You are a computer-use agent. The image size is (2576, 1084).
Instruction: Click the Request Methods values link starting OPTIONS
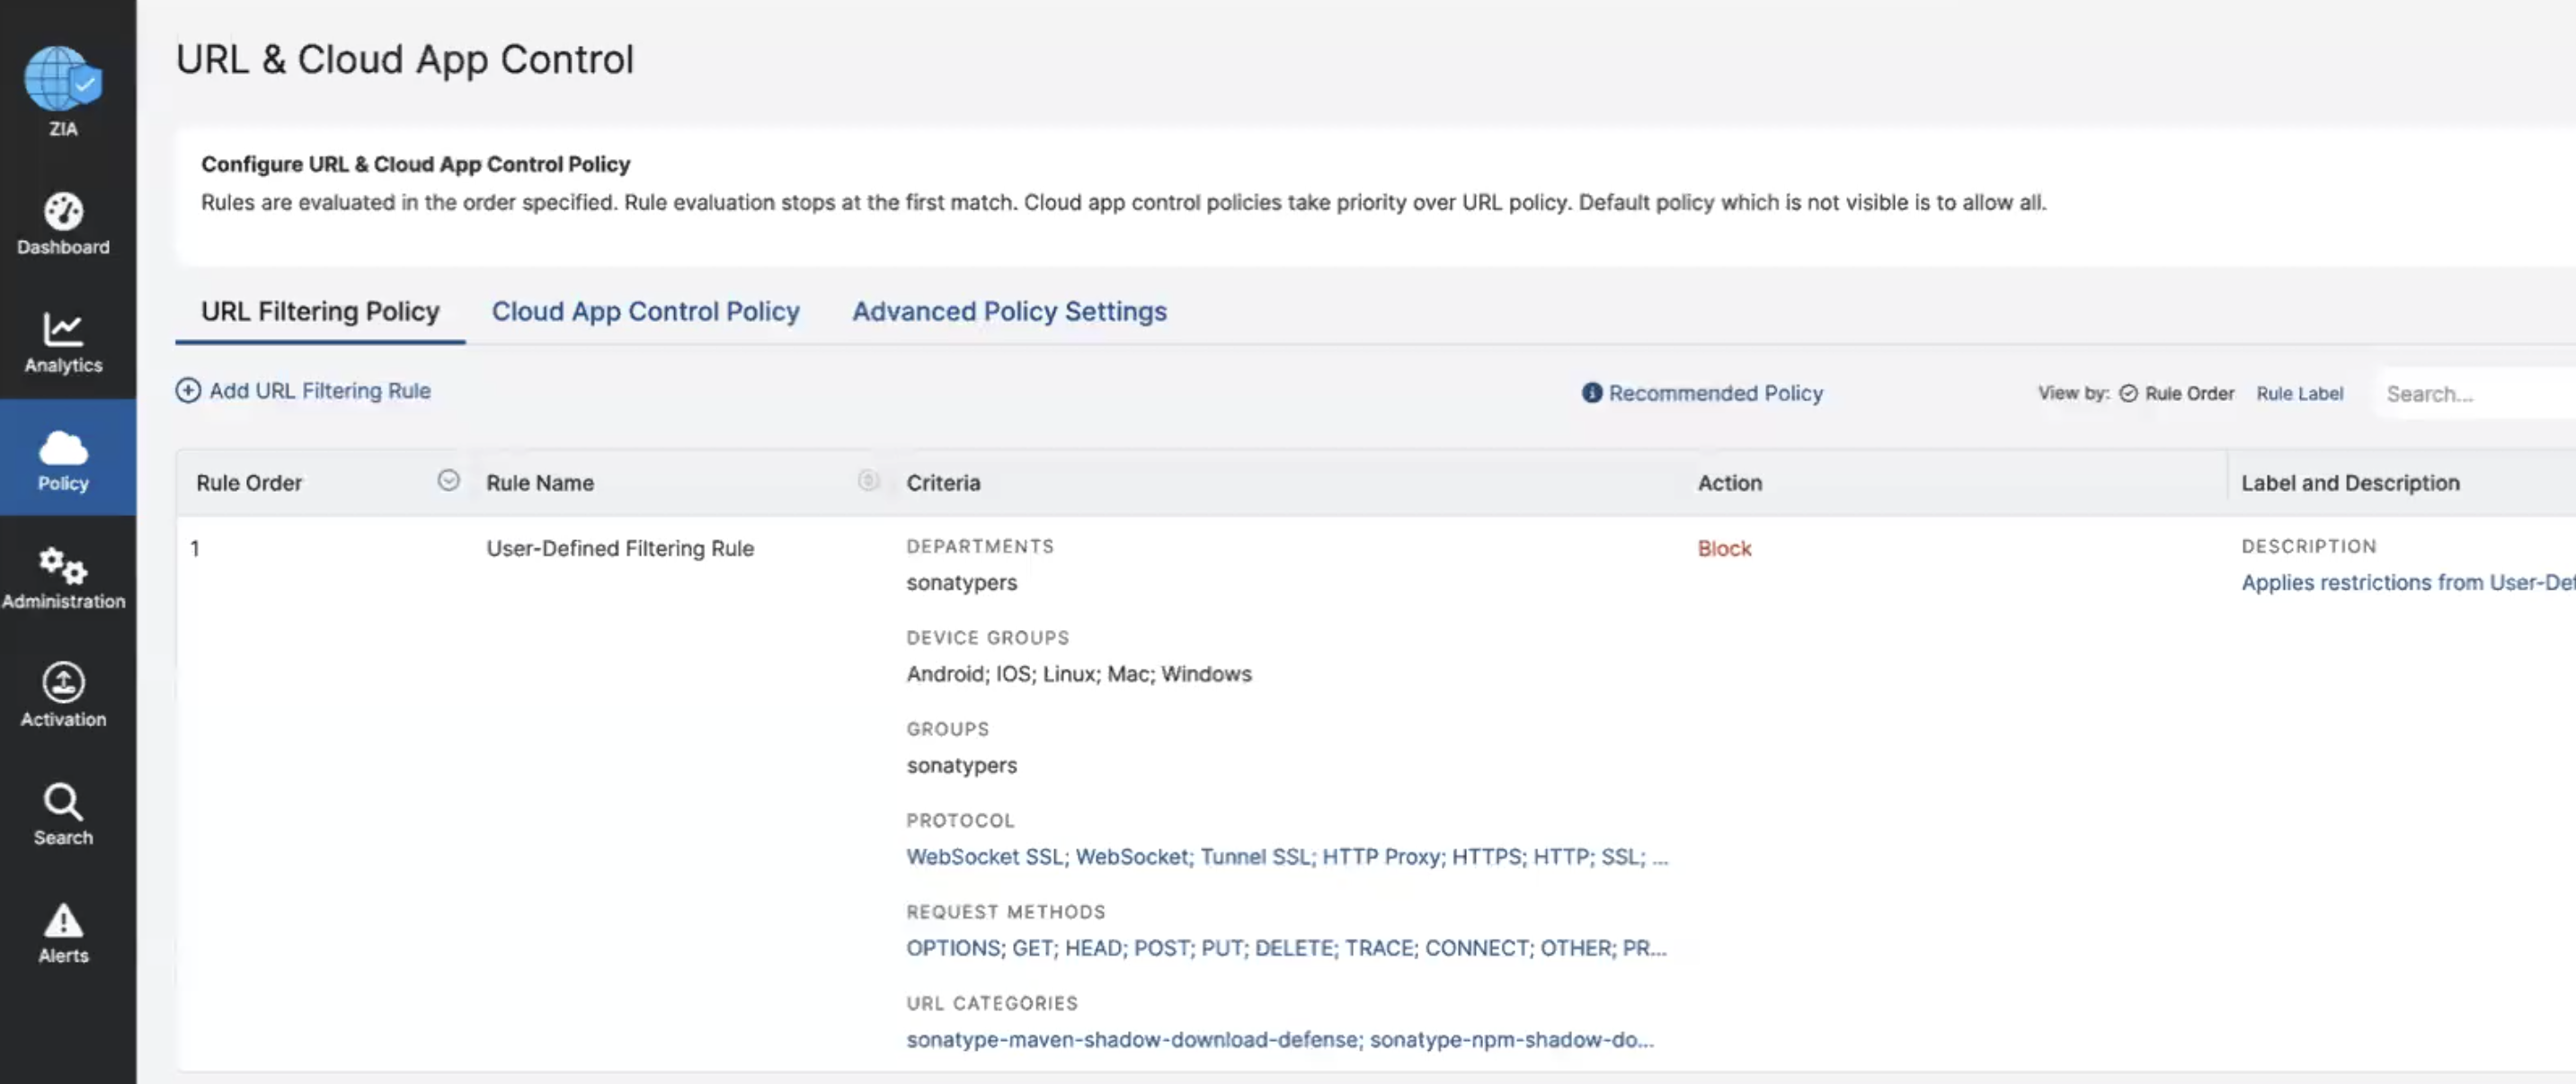1286,948
